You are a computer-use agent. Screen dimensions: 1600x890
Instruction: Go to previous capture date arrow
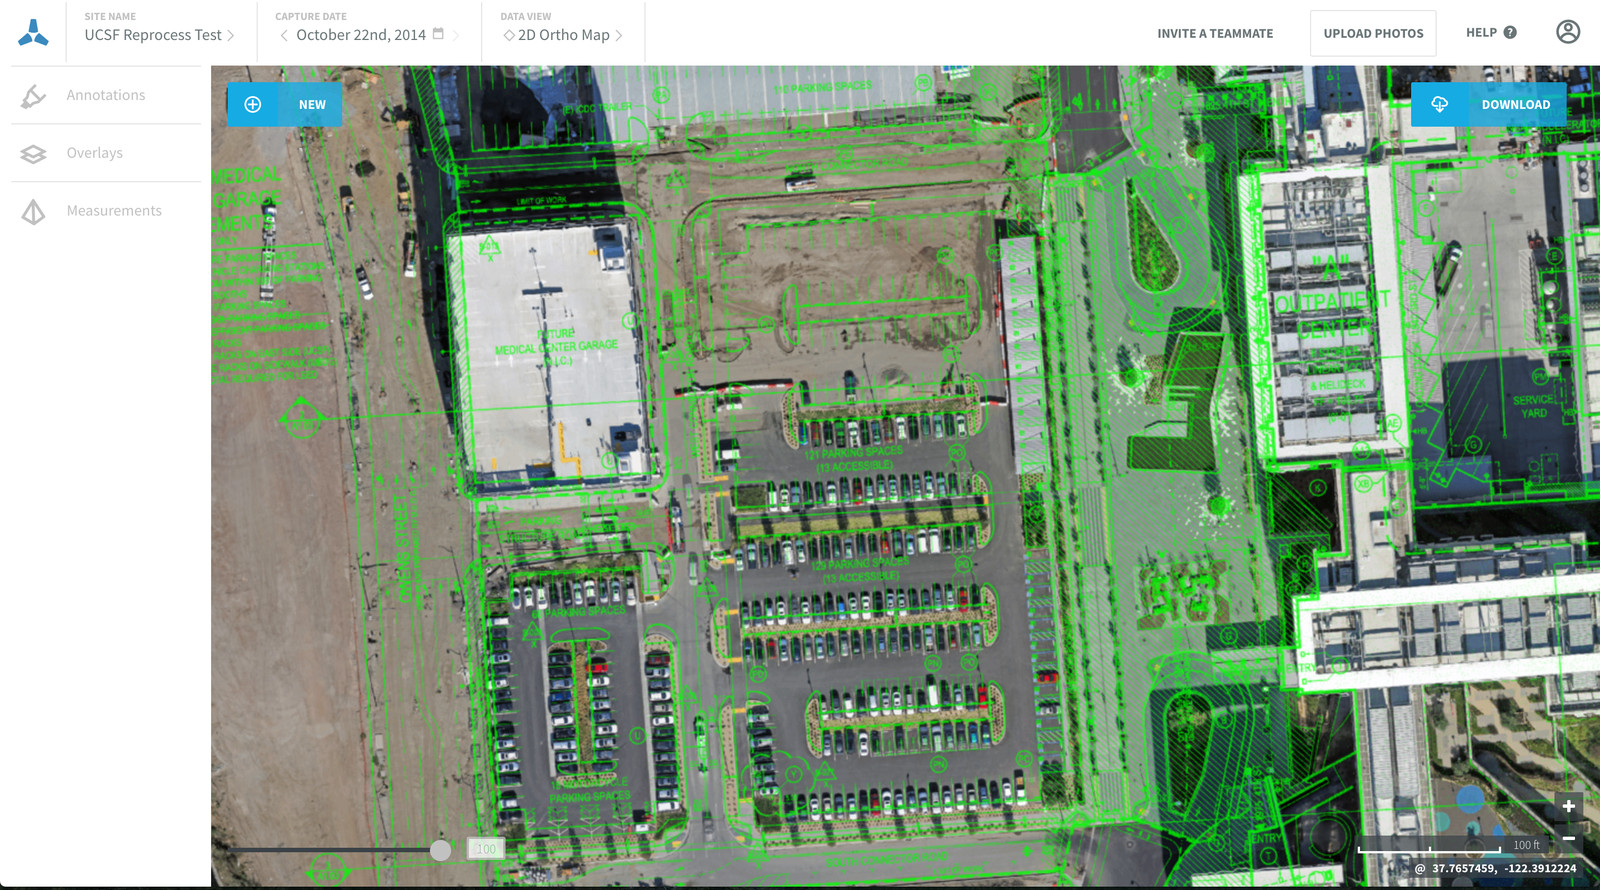click(x=284, y=35)
